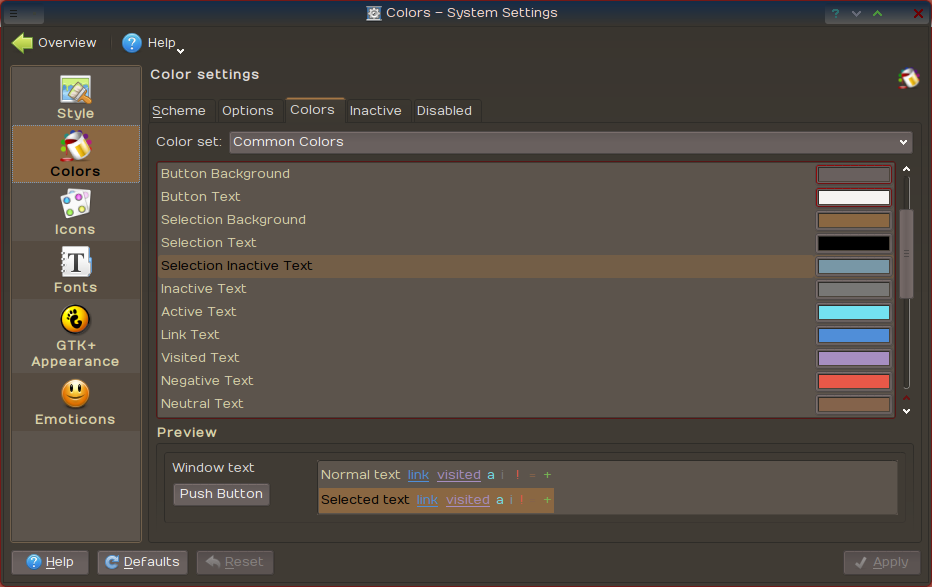Viewport: 932px width, 587px height.
Task: Click the Link Text blue swatch
Action: pos(854,336)
